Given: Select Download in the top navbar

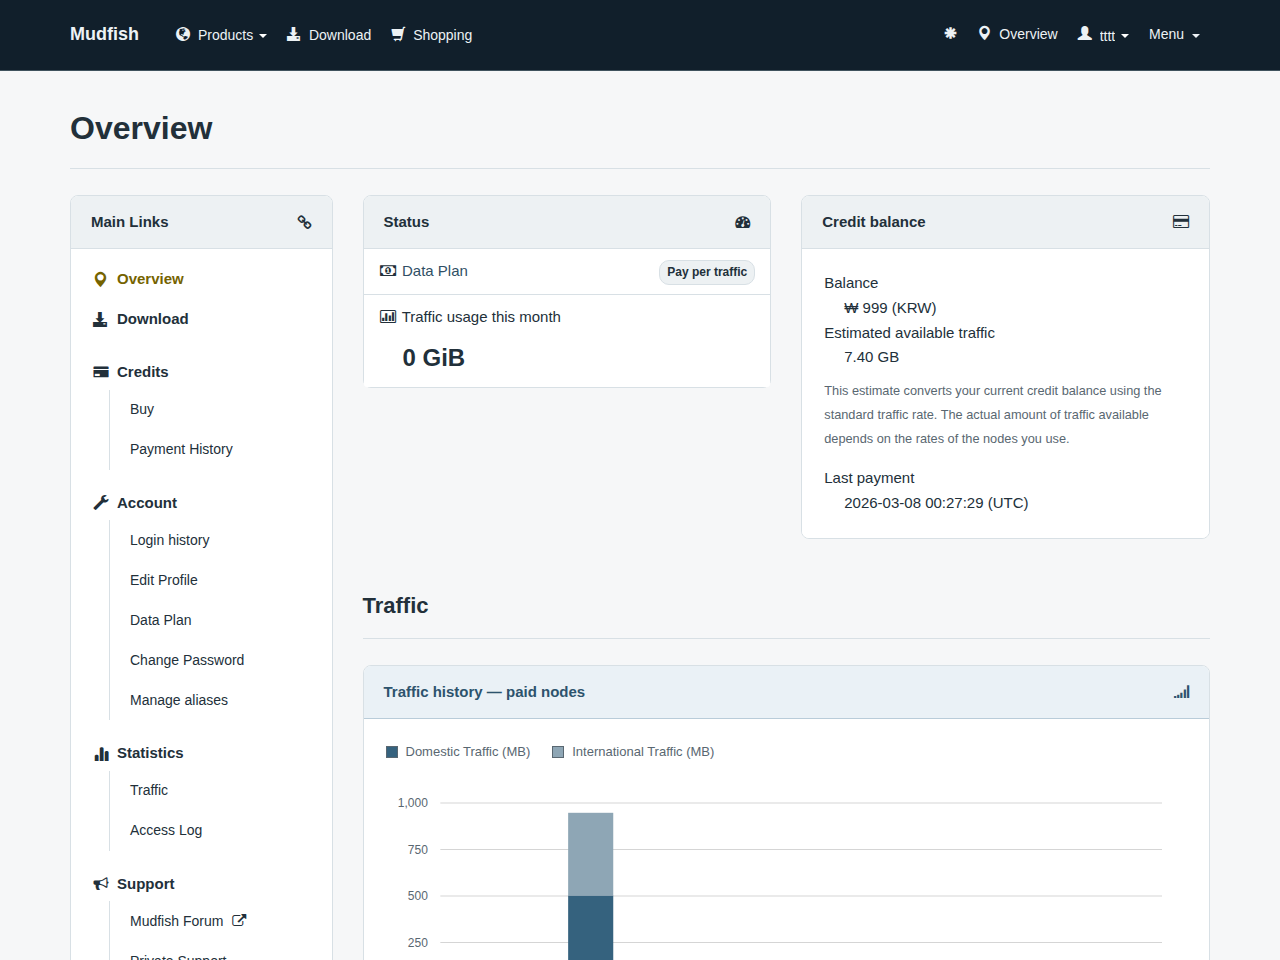Looking at the screenshot, I should tap(329, 35).
